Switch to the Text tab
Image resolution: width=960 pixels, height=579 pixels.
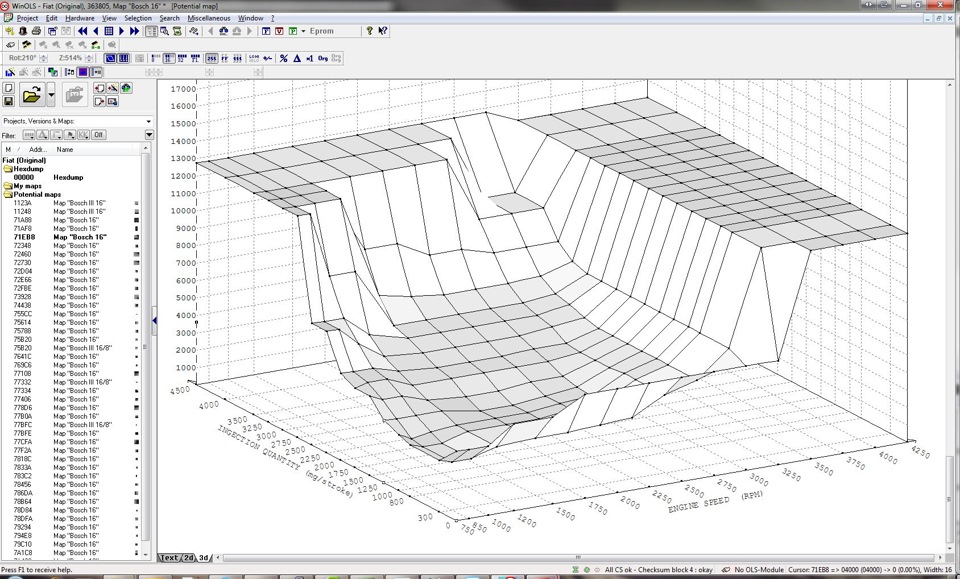[170, 558]
